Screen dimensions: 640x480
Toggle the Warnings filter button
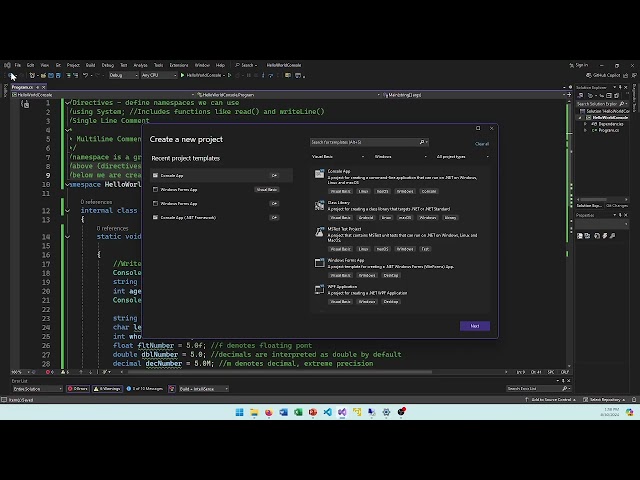pyautogui.click(x=107, y=389)
